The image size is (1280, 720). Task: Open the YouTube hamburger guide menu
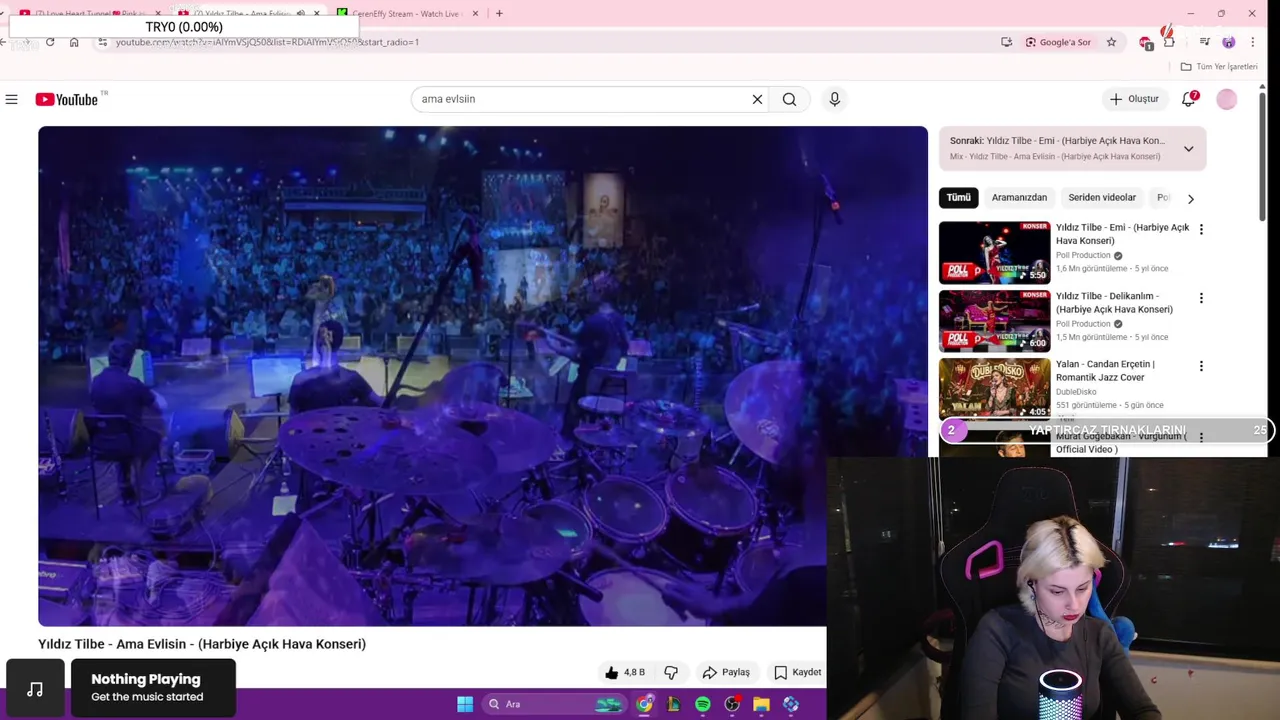point(11,99)
